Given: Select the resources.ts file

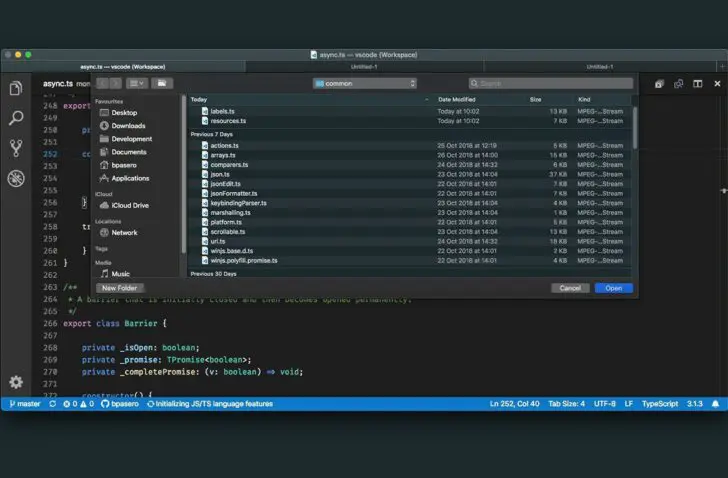Looking at the screenshot, I should coord(410,121).
